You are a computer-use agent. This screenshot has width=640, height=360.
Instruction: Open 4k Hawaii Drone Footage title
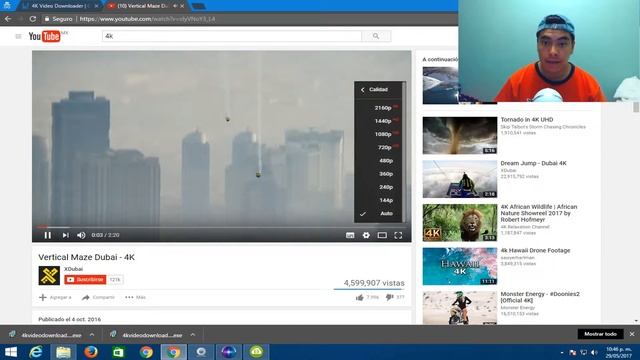tap(536, 251)
